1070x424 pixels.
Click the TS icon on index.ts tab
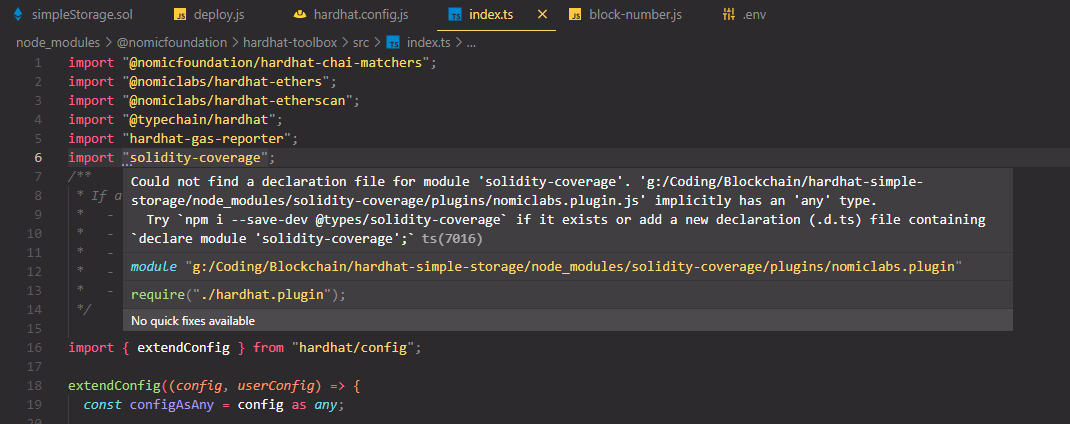point(455,14)
